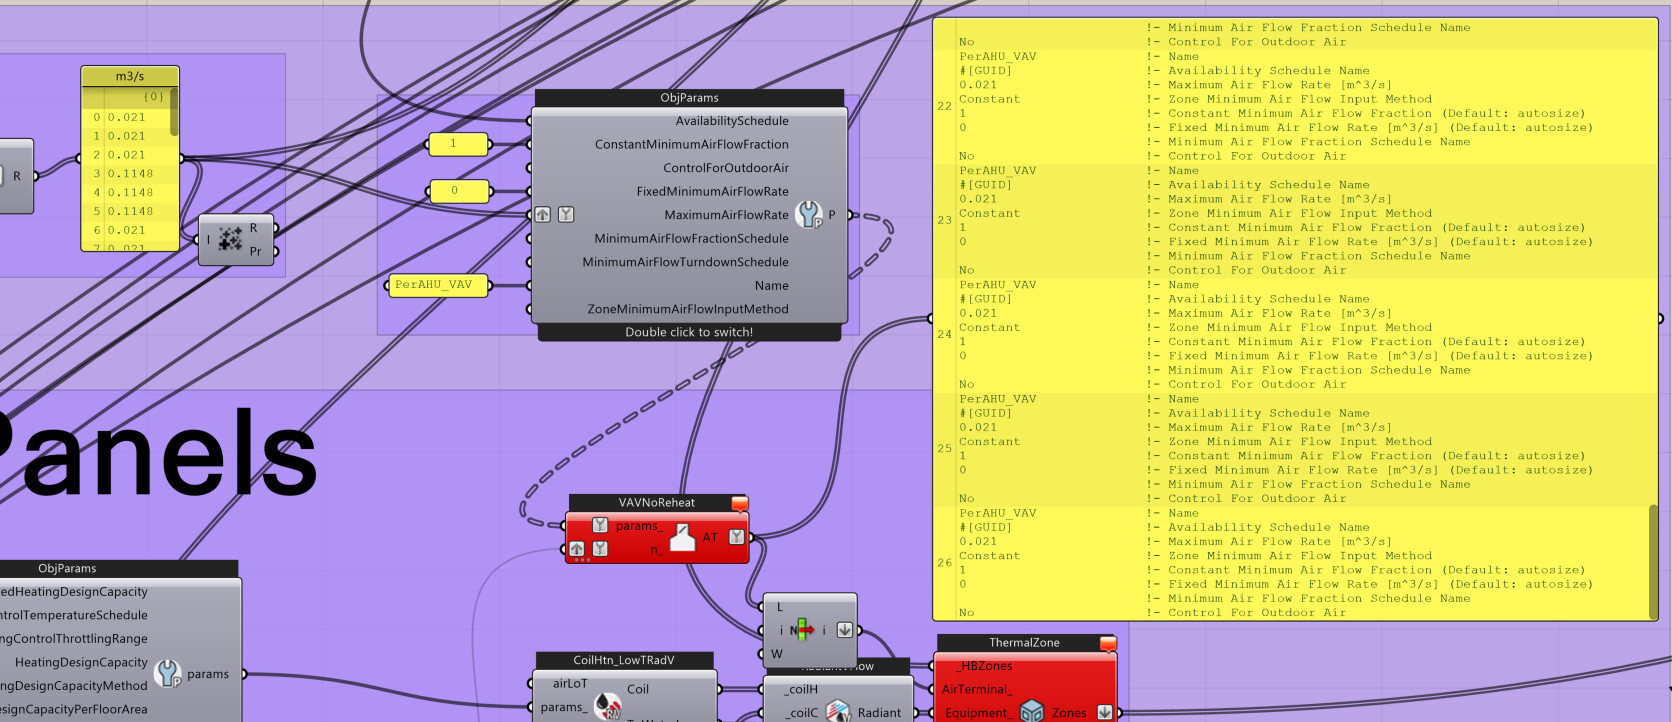Click the ThermalZone cube icon
Viewport: 1672px width, 722px height.
1031,712
